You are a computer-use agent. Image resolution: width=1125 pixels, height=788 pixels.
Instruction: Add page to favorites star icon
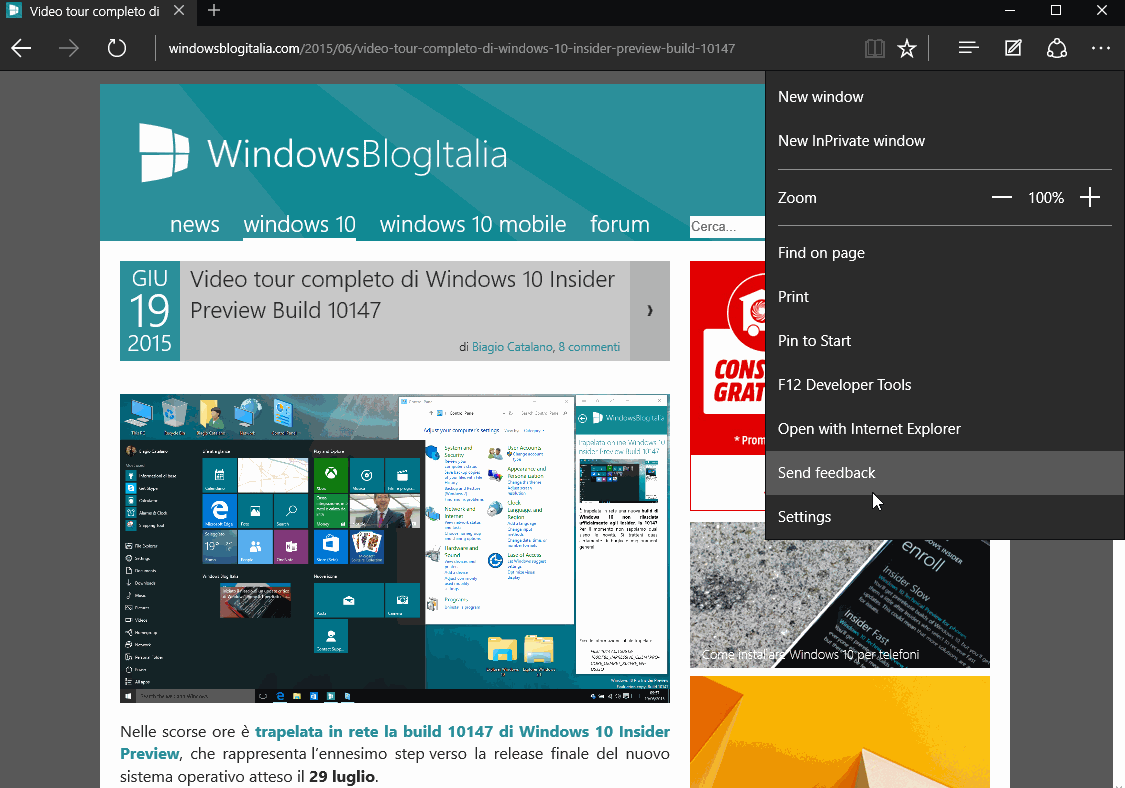(x=907, y=48)
